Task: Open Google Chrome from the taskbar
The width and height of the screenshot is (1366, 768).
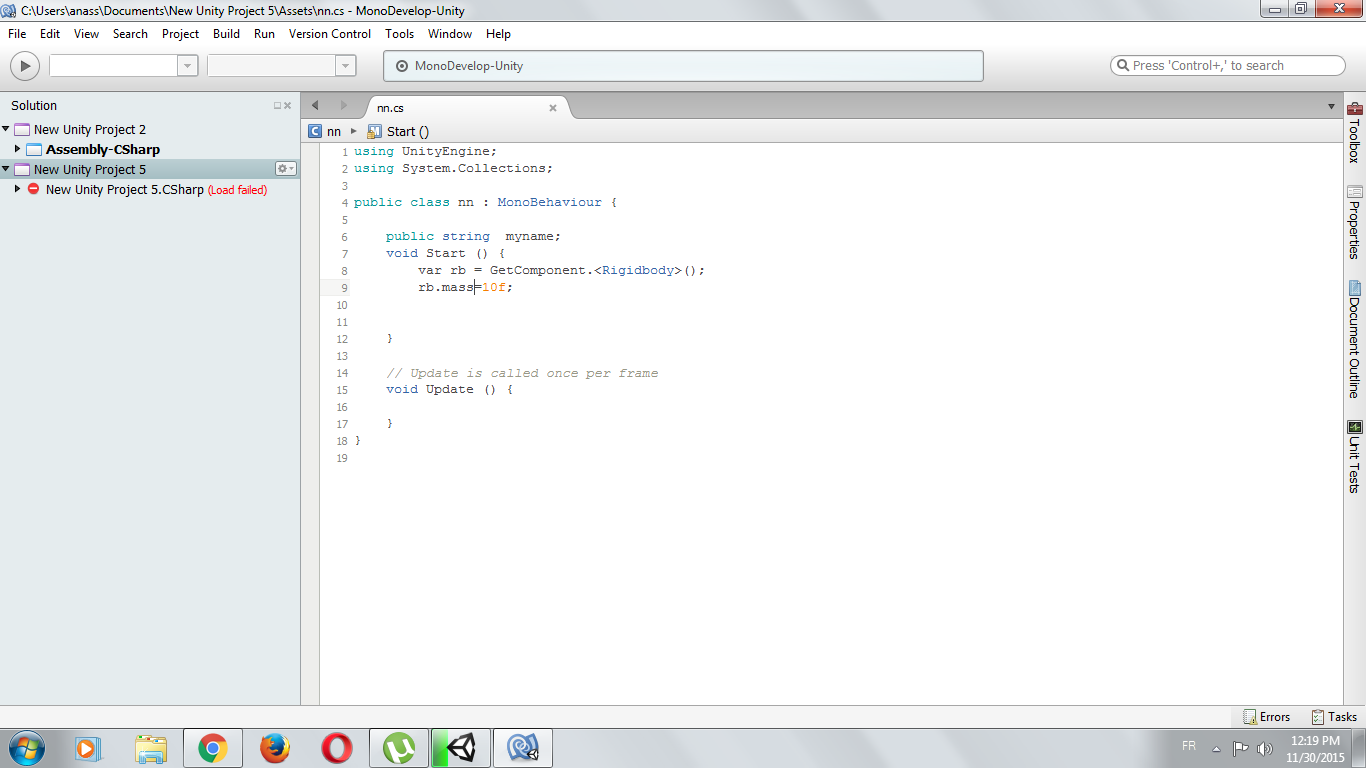Action: click(213, 748)
